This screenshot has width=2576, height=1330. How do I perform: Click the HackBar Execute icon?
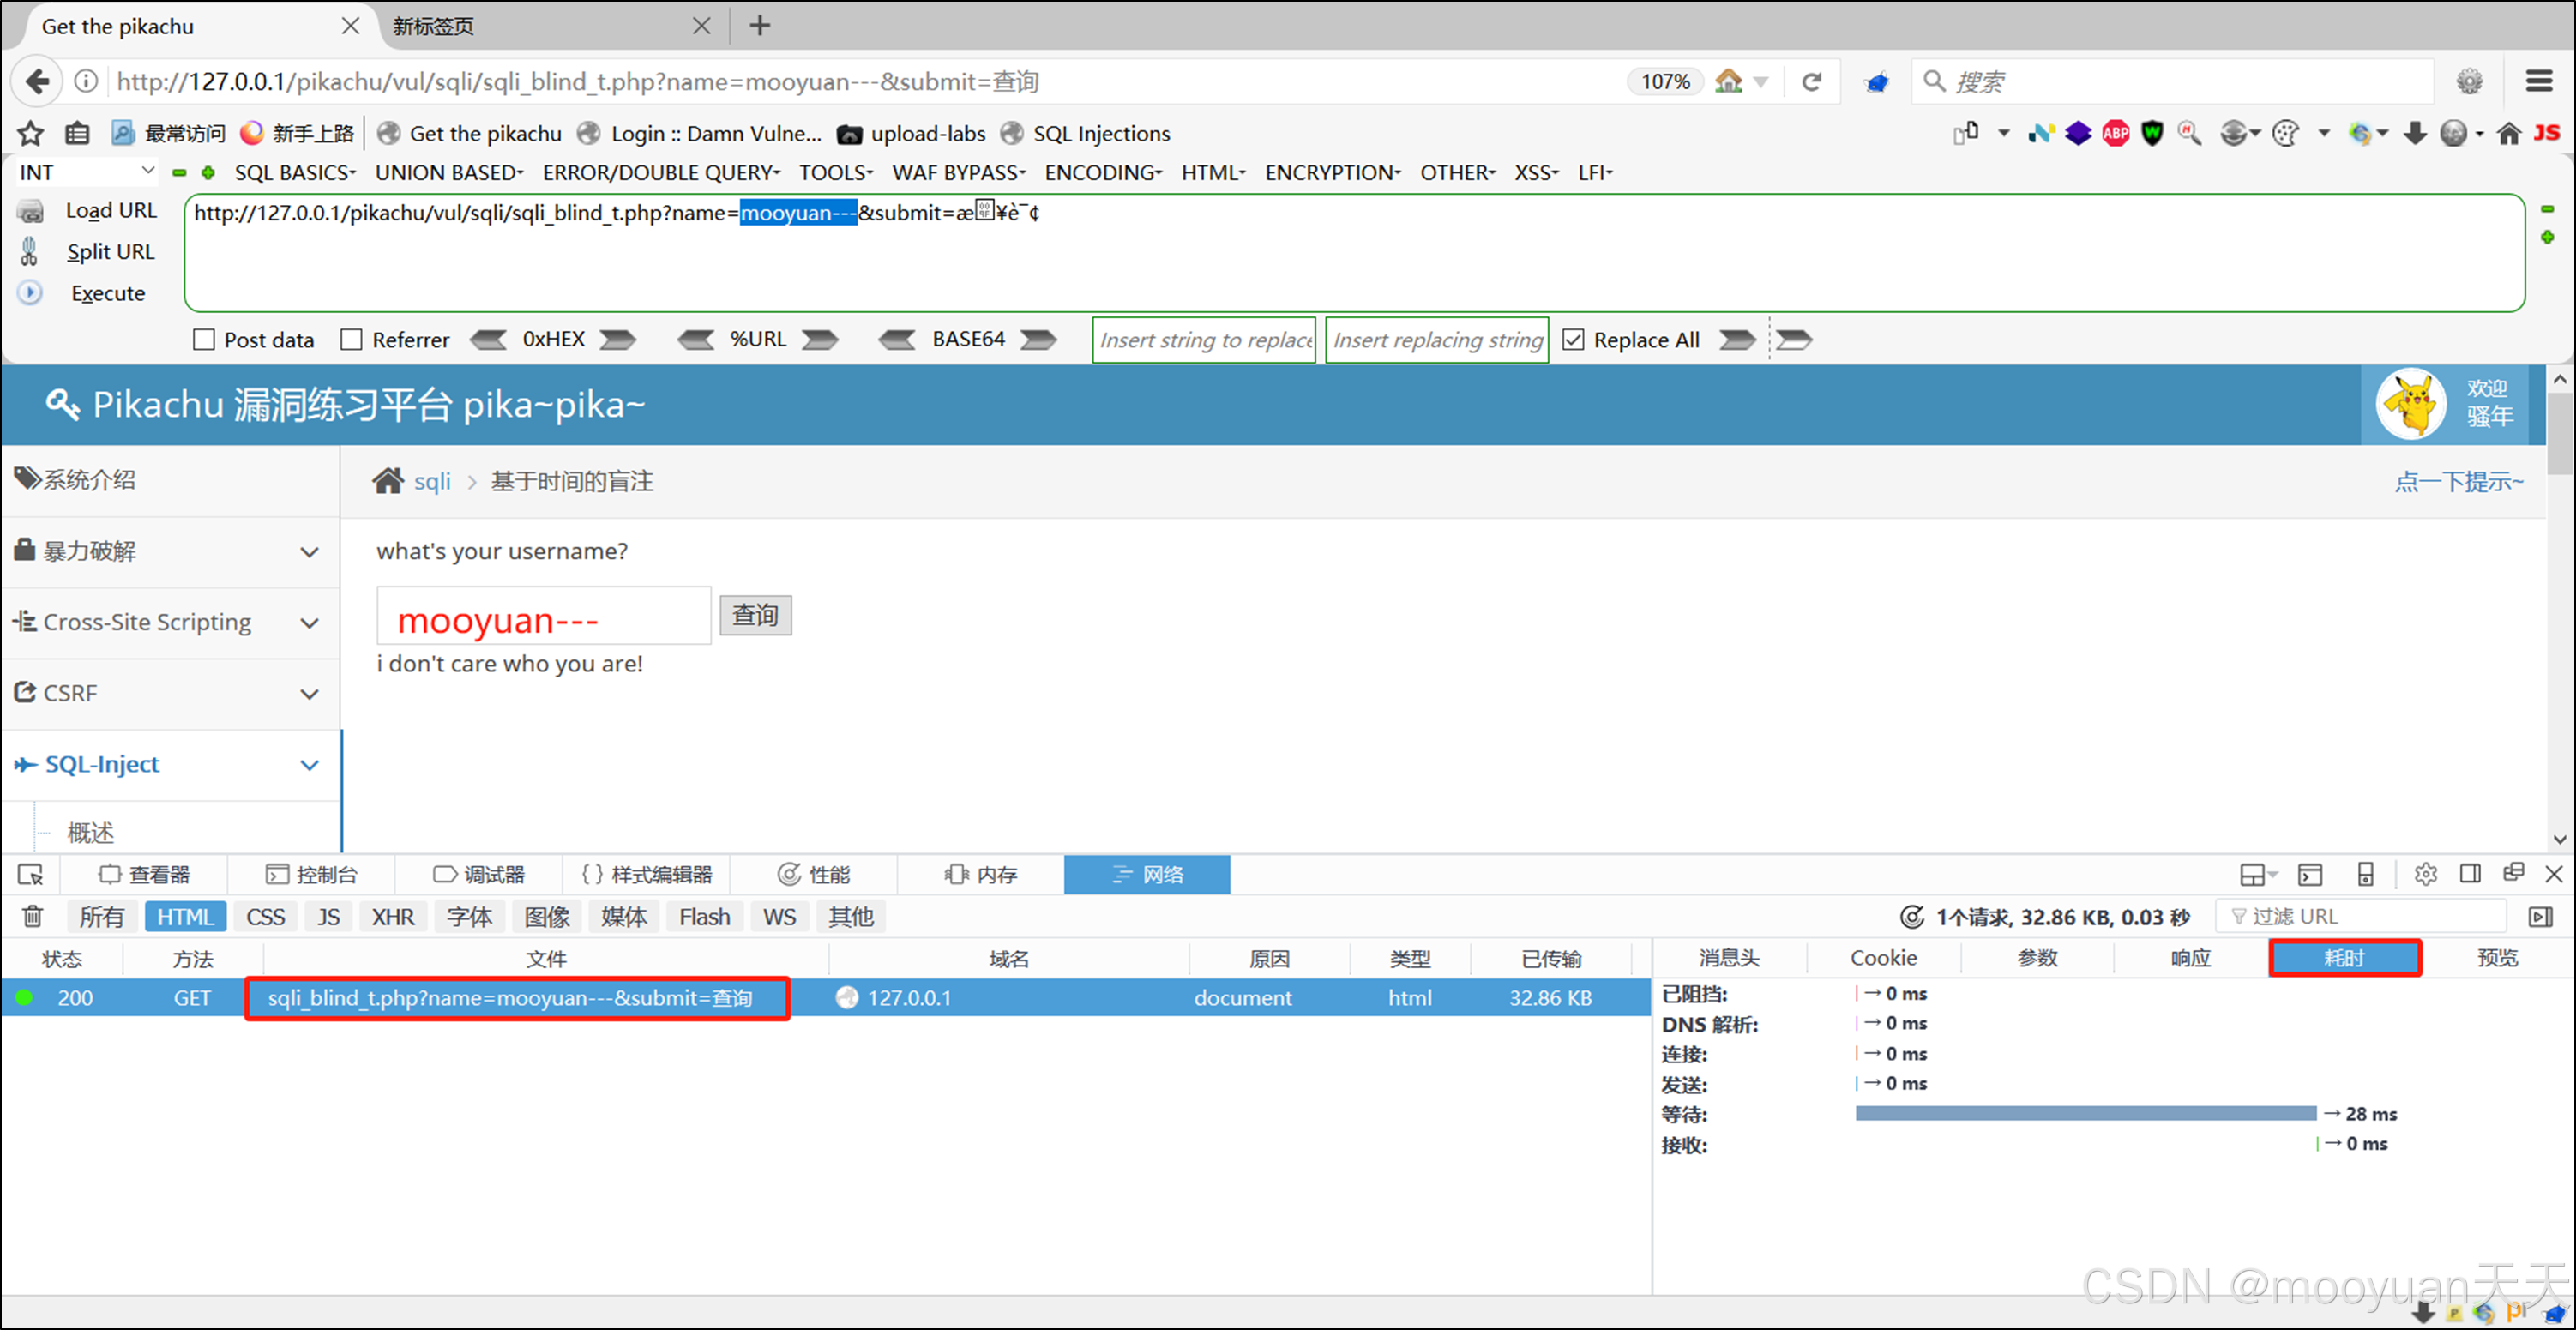(x=30, y=293)
